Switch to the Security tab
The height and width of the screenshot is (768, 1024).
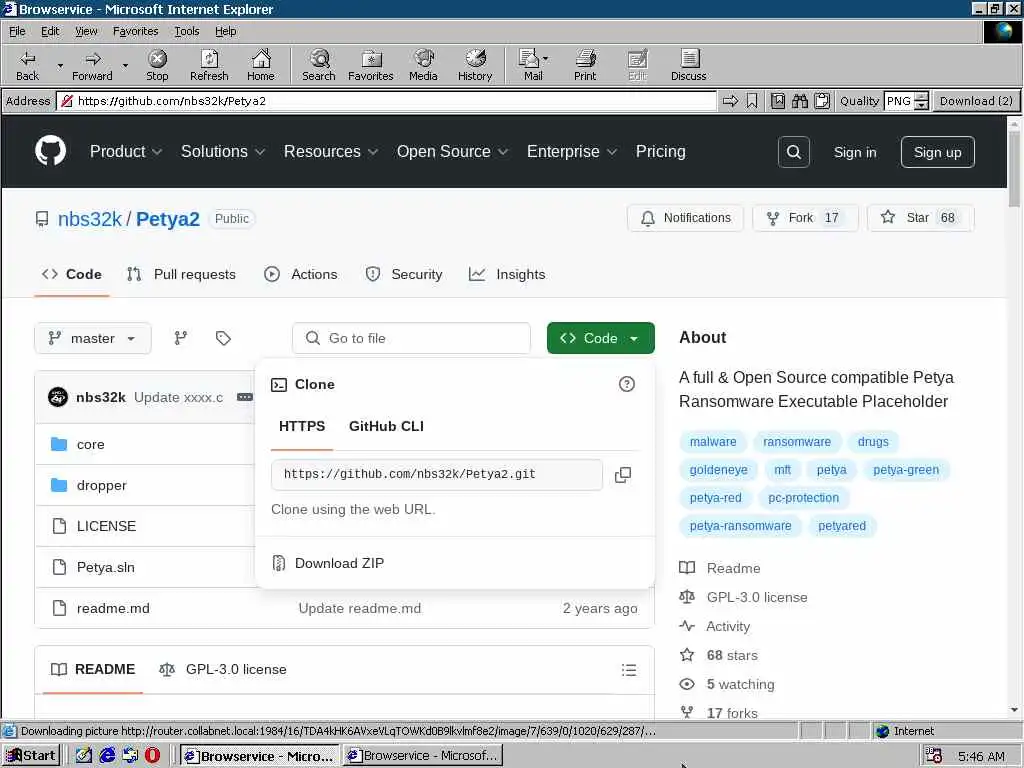pyautogui.click(x=404, y=274)
